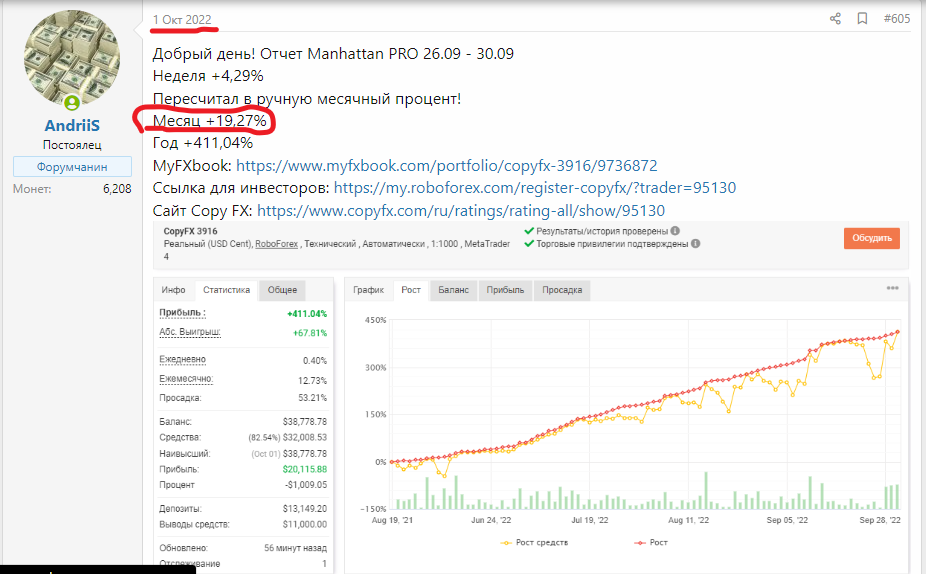Click the Просадка 53.21% value
The image size is (926, 574).
tap(312, 398)
